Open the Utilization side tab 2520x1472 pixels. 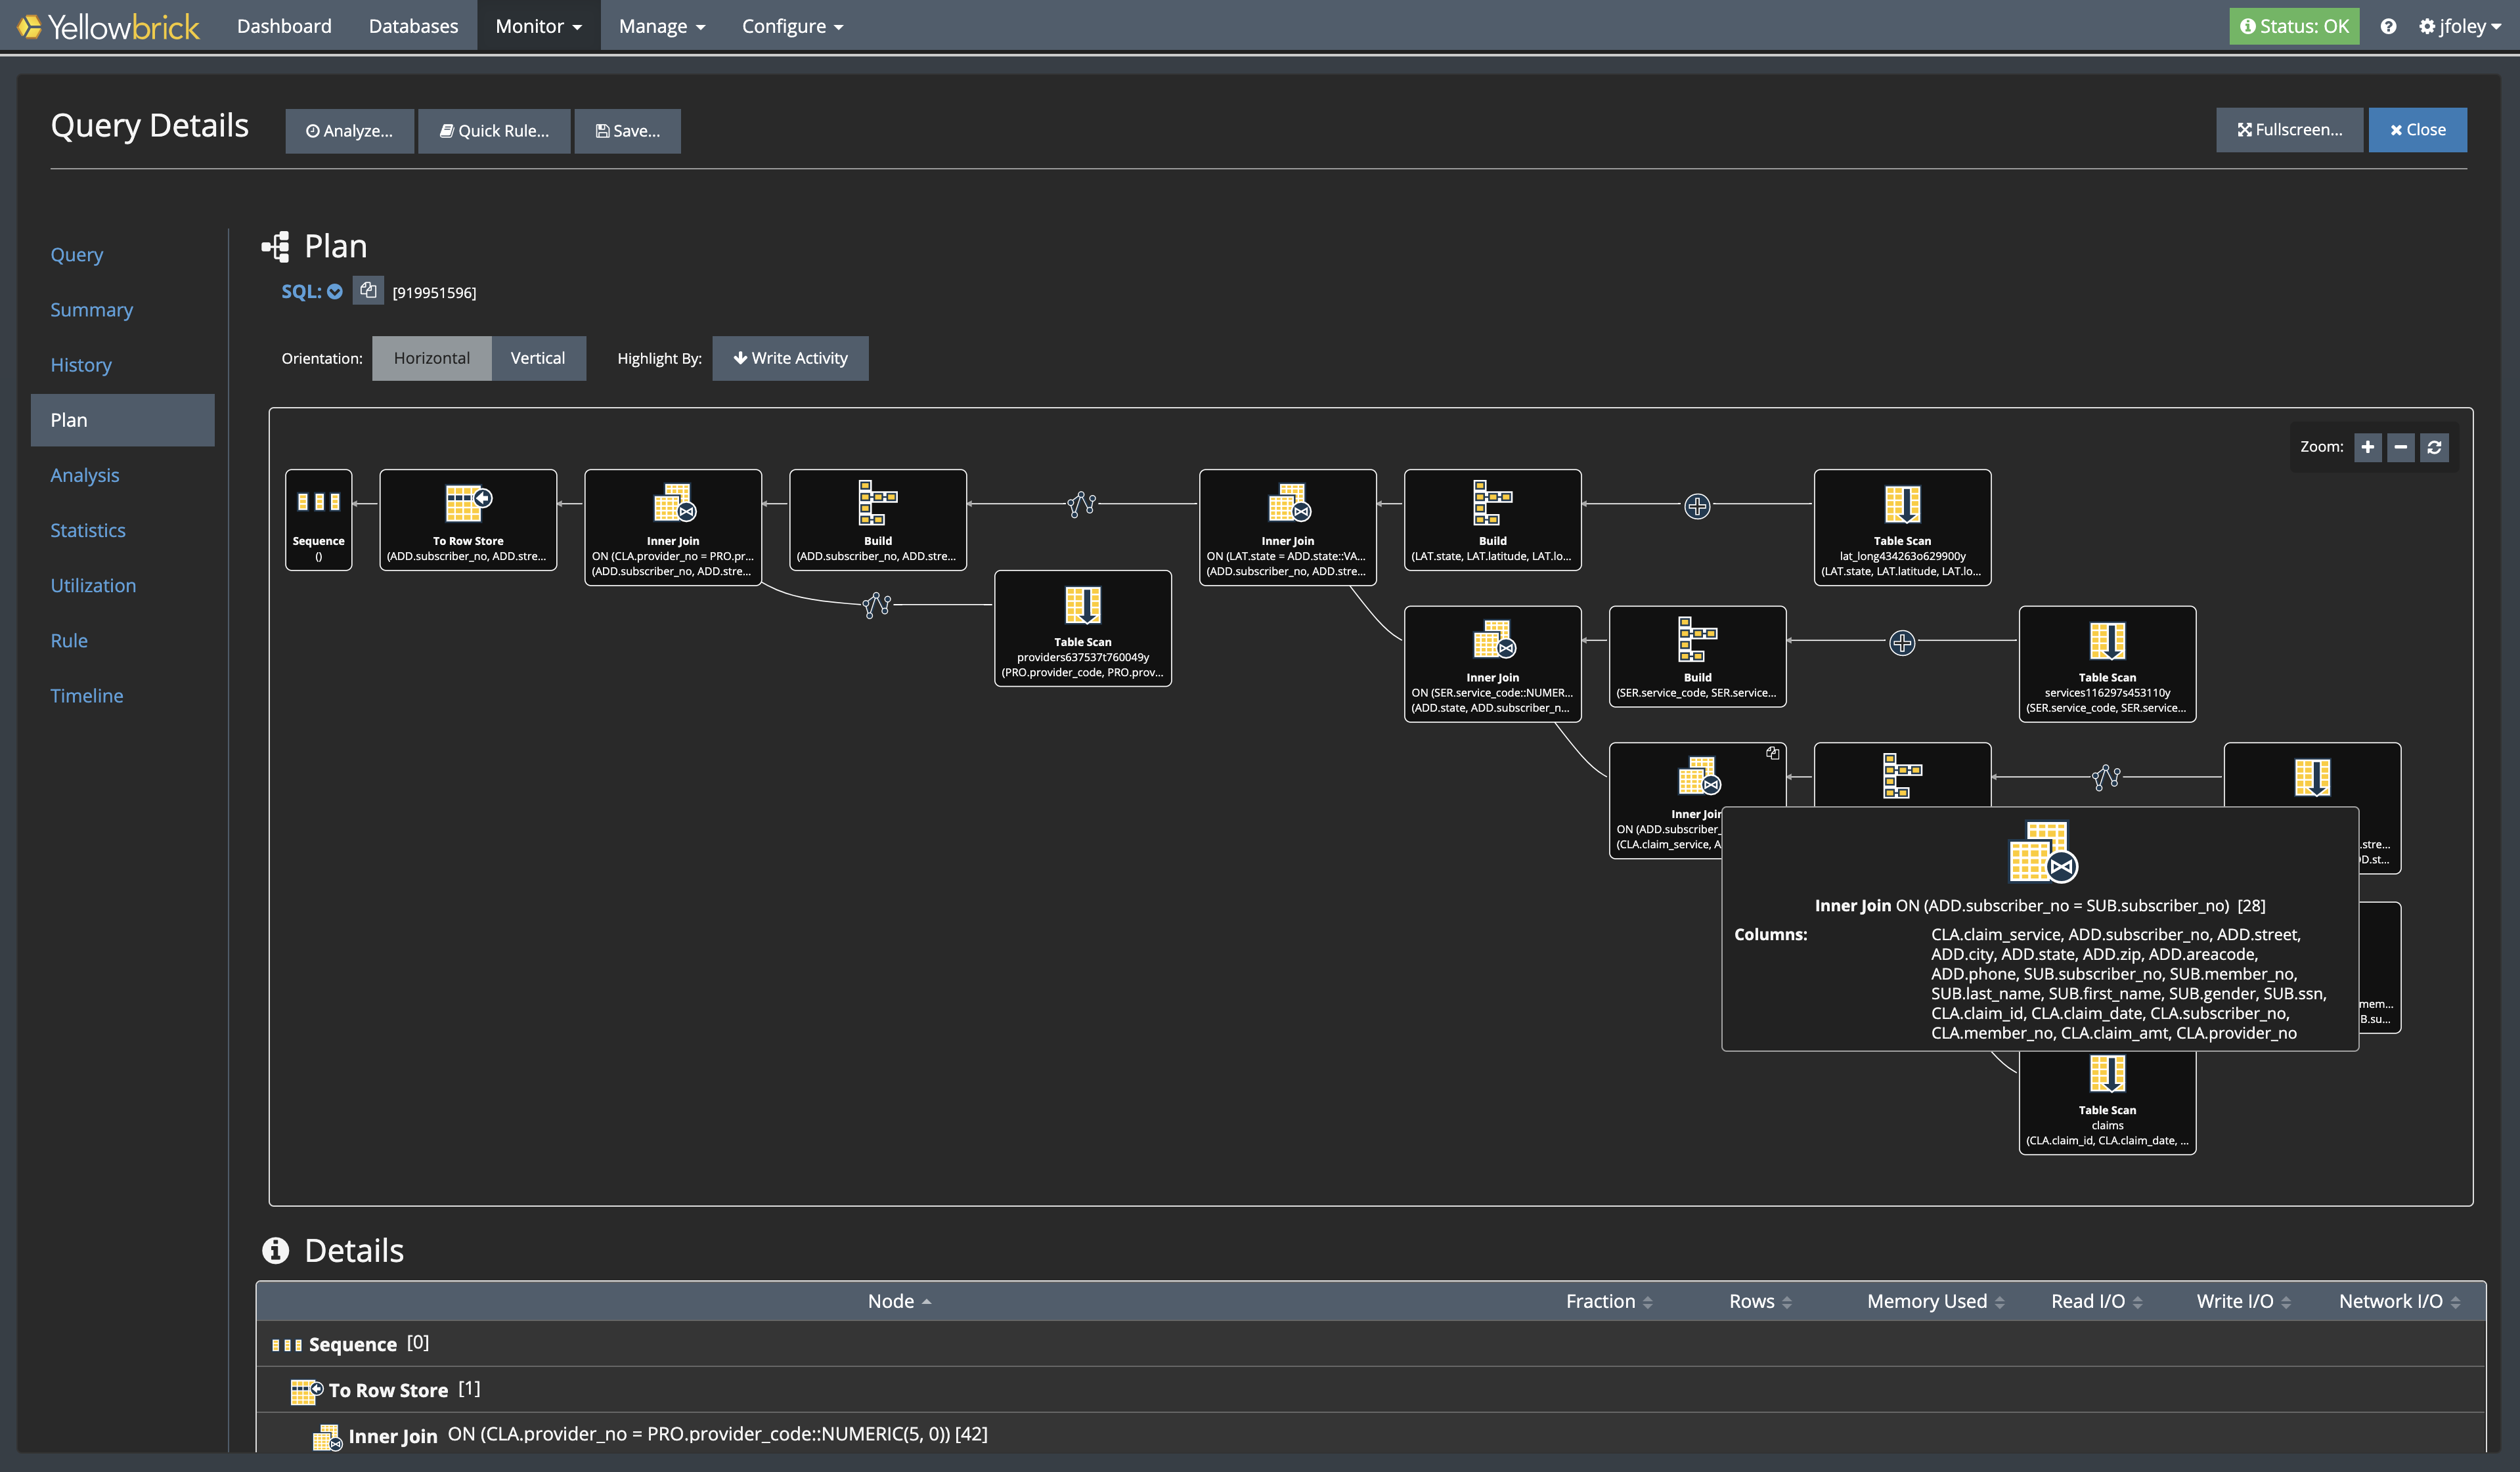(93, 585)
